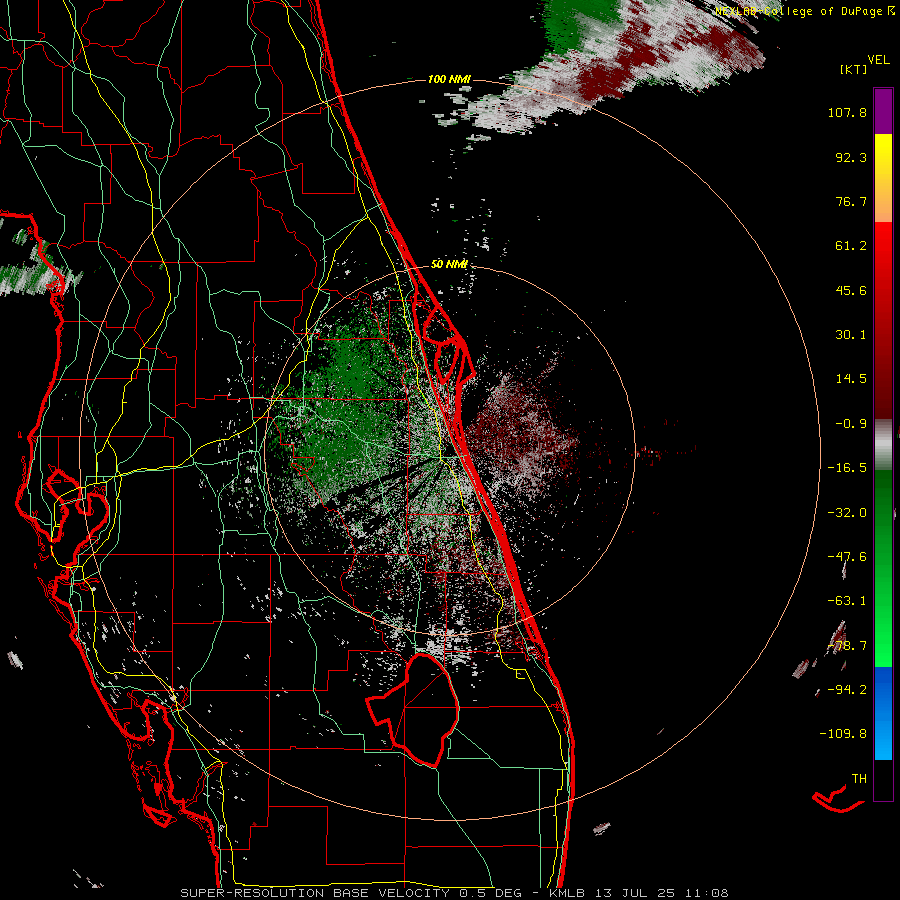900x900 pixels.
Task: Click the -109.8 velocity legend value
Action: [843, 734]
